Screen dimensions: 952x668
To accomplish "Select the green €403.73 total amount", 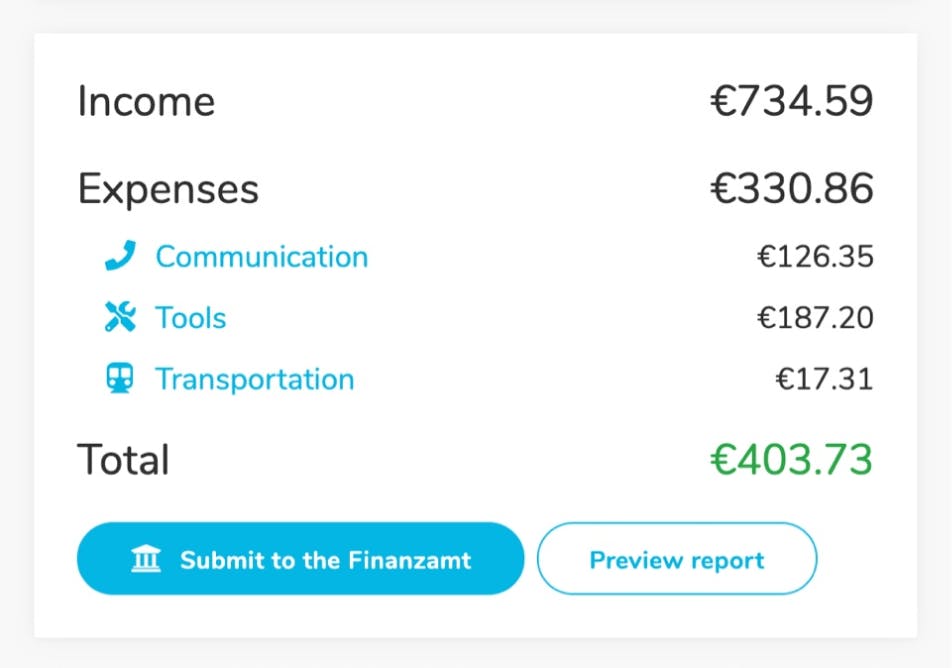I will tap(792, 460).
